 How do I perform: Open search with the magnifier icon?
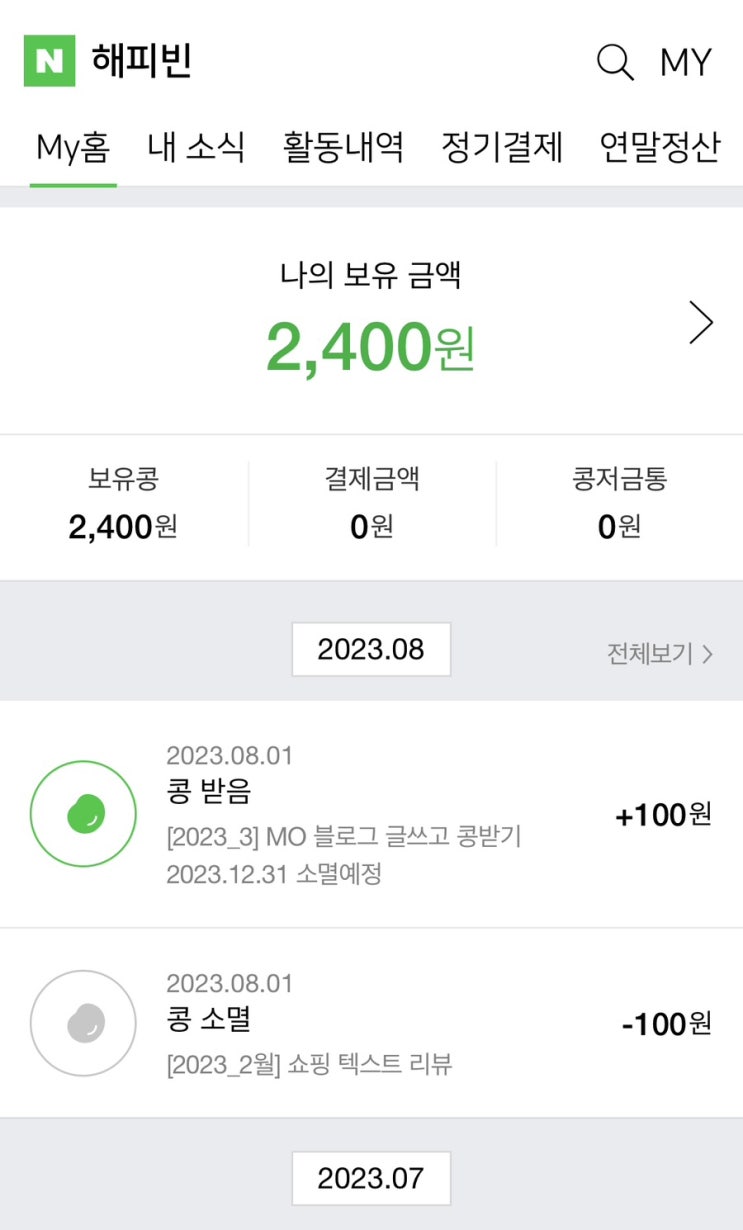point(615,62)
